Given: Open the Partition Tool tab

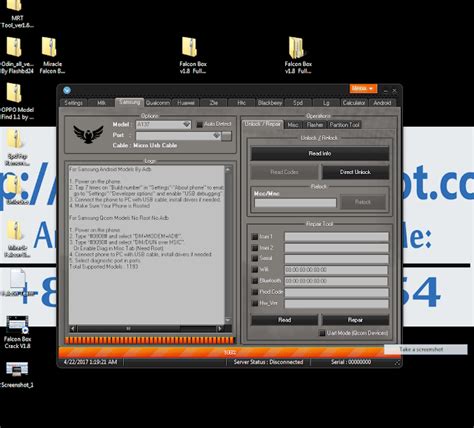Looking at the screenshot, I should pyautogui.click(x=345, y=125).
